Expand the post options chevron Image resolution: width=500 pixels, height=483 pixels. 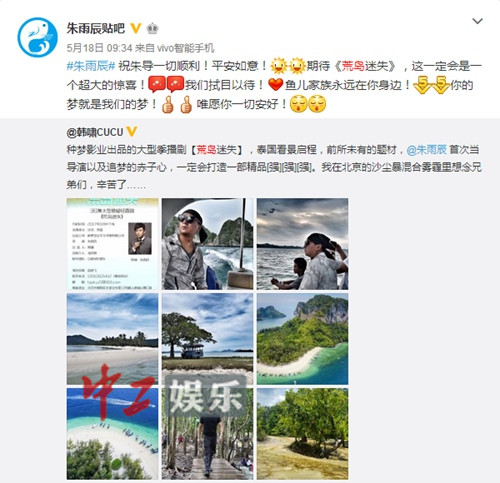pyautogui.click(x=478, y=21)
